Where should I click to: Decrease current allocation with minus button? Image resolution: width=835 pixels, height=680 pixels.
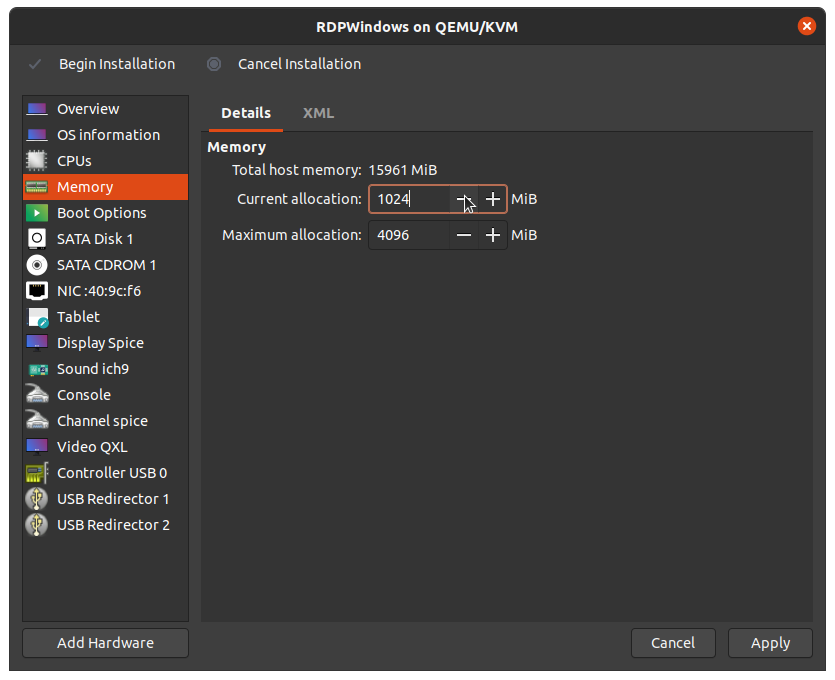point(463,199)
